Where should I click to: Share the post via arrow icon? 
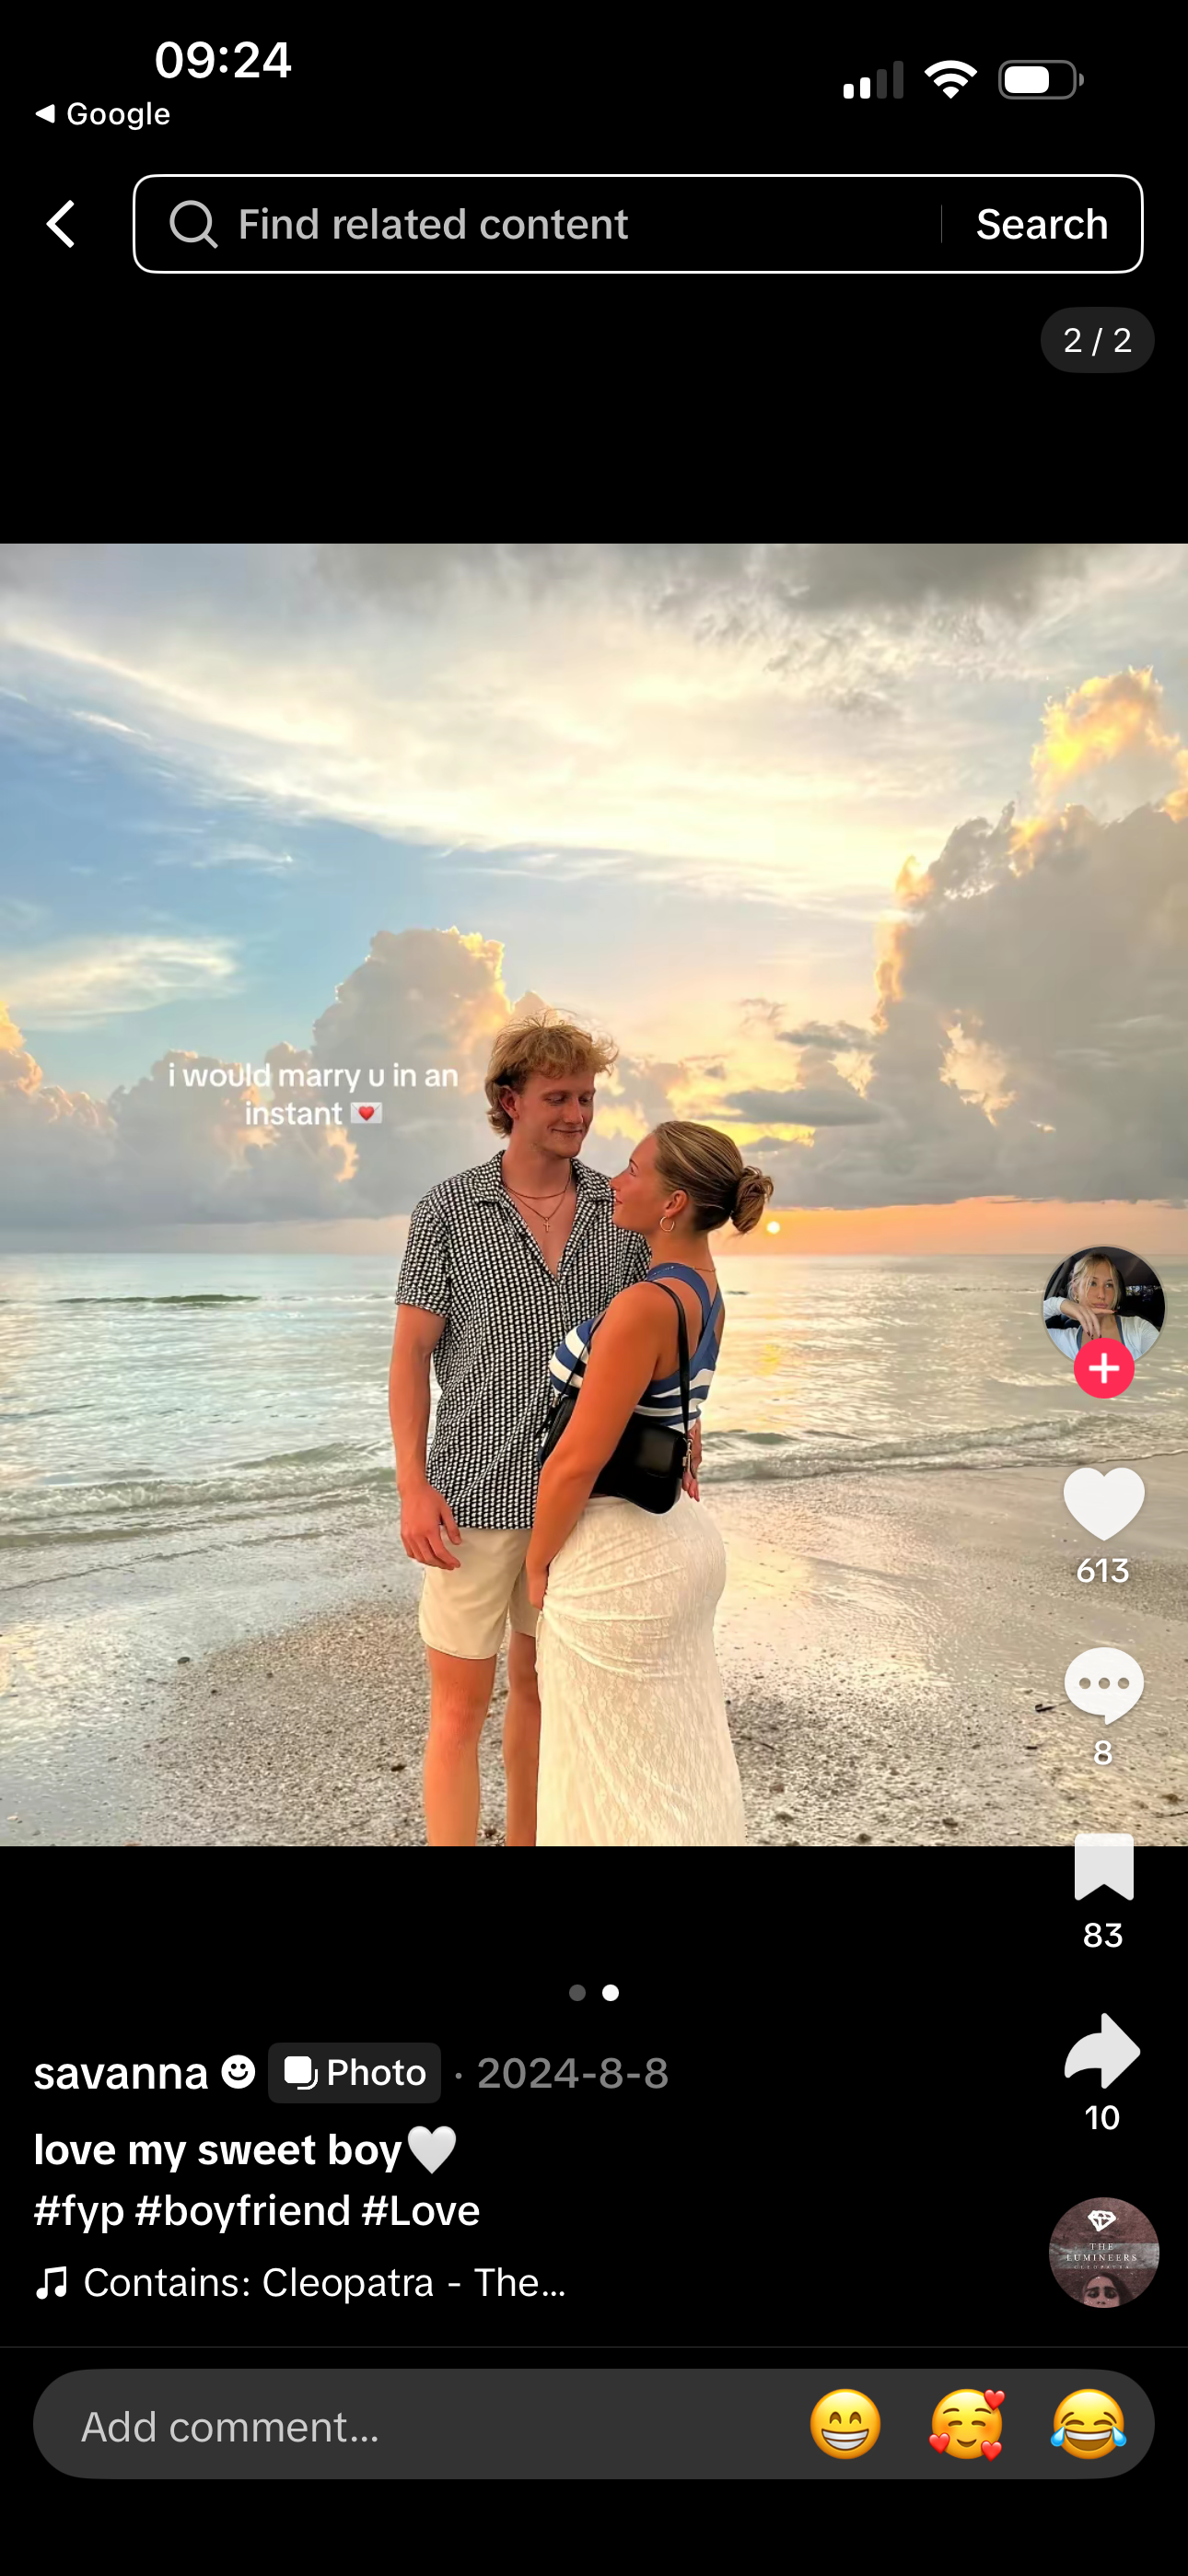pos(1102,2052)
